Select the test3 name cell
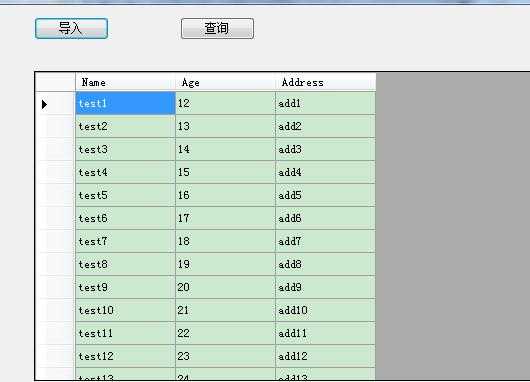Screen dimensions: 530x382 coord(125,149)
